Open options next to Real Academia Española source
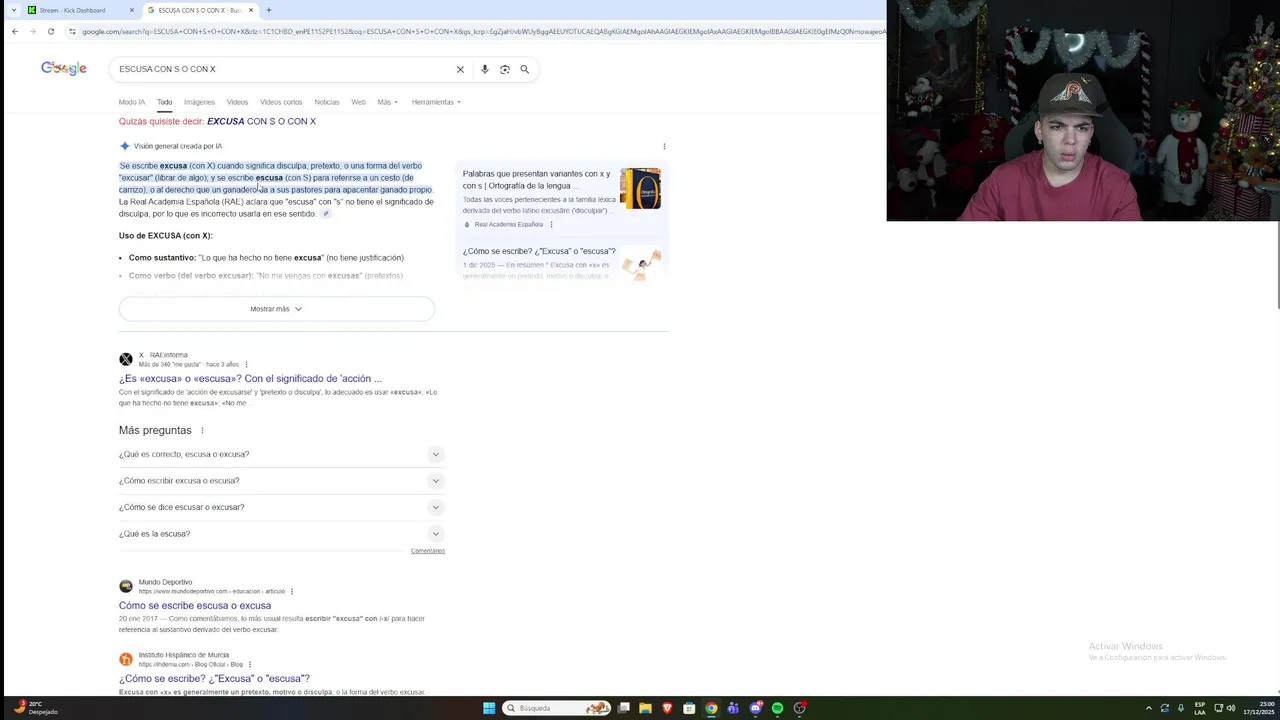This screenshot has height=720, width=1280. point(551,224)
